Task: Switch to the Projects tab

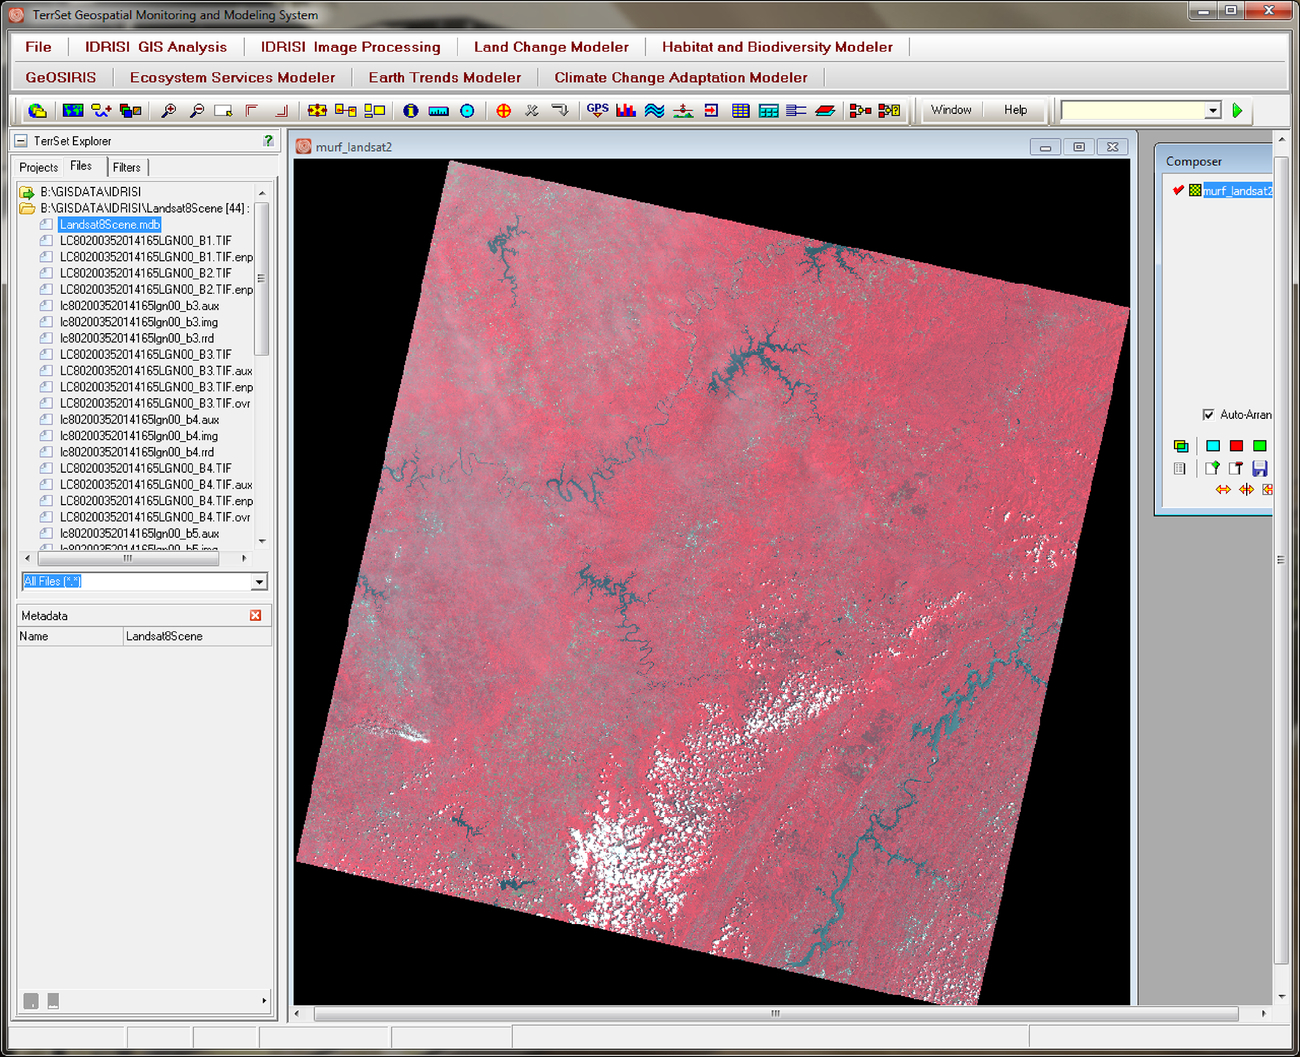Action: click(37, 166)
